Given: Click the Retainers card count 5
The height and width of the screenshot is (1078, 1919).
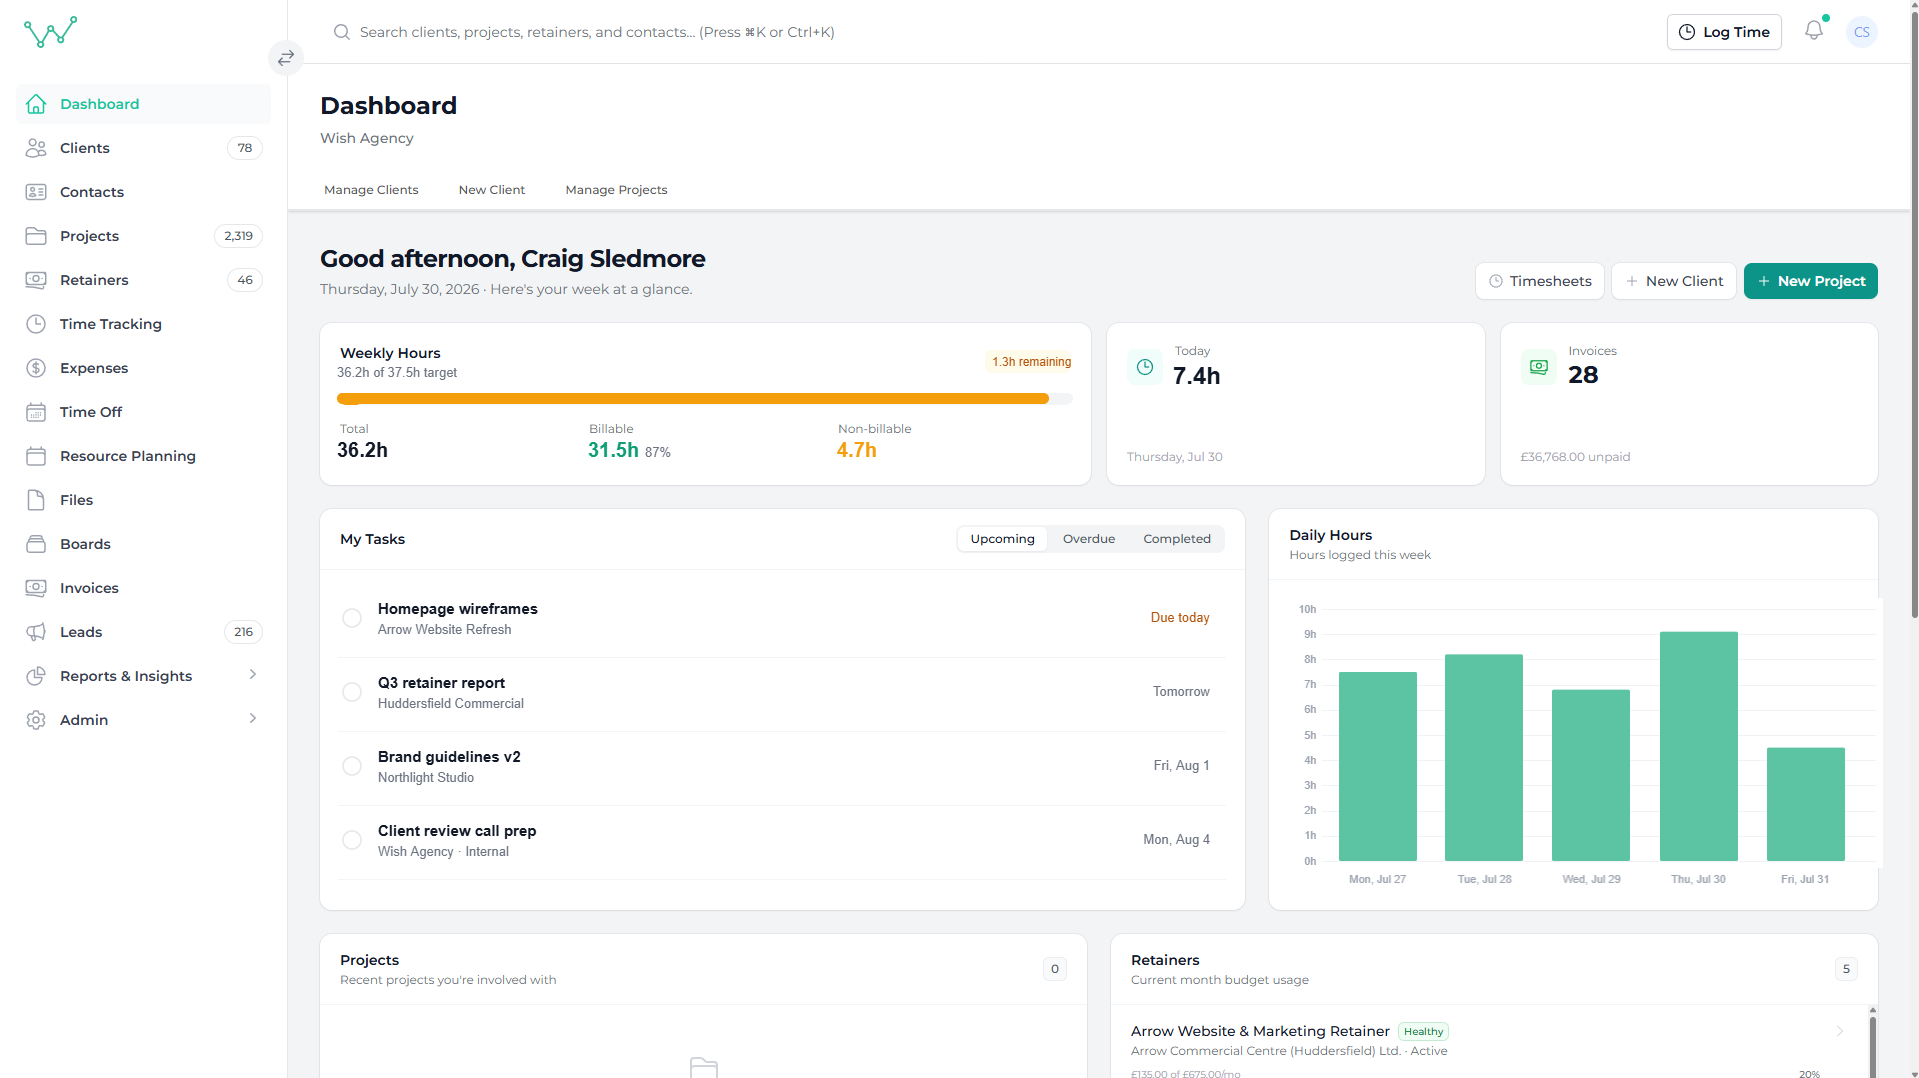Looking at the screenshot, I should (1846, 969).
